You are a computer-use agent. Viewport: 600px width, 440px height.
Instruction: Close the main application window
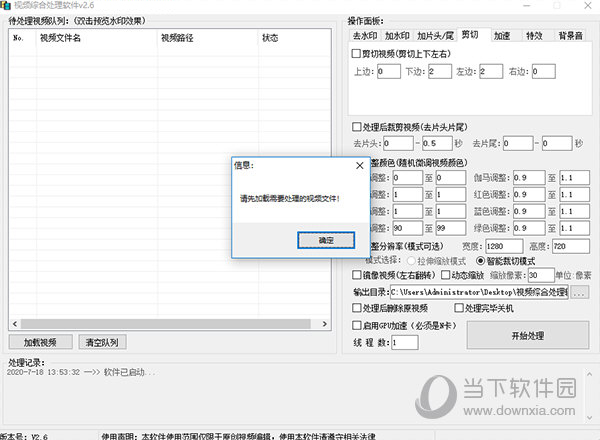[x=588, y=6]
